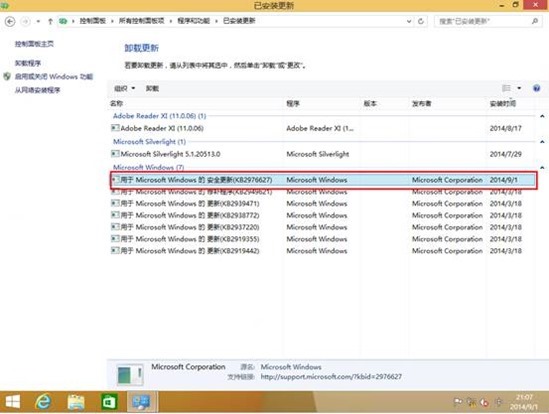
Task: Change the view layout icon
Action: click(506, 88)
